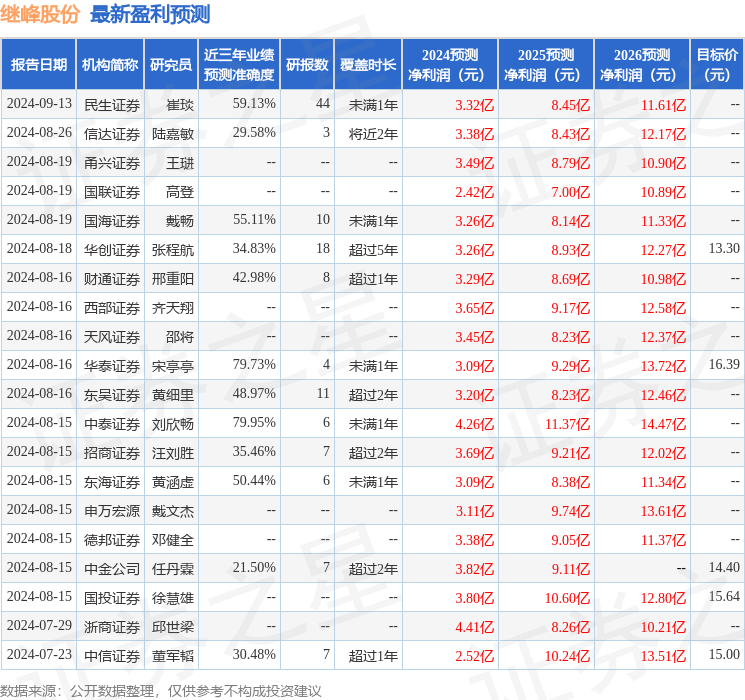Click 2024 forecast 4.26亿

[475, 423]
